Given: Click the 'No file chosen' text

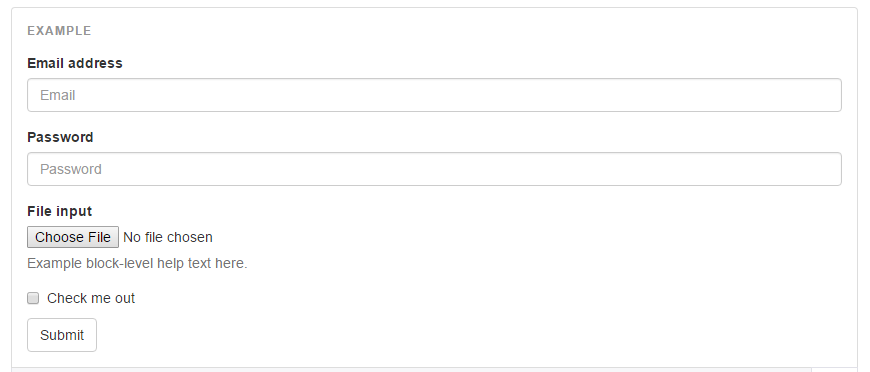Looking at the screenshot, I should coord(168,237).
